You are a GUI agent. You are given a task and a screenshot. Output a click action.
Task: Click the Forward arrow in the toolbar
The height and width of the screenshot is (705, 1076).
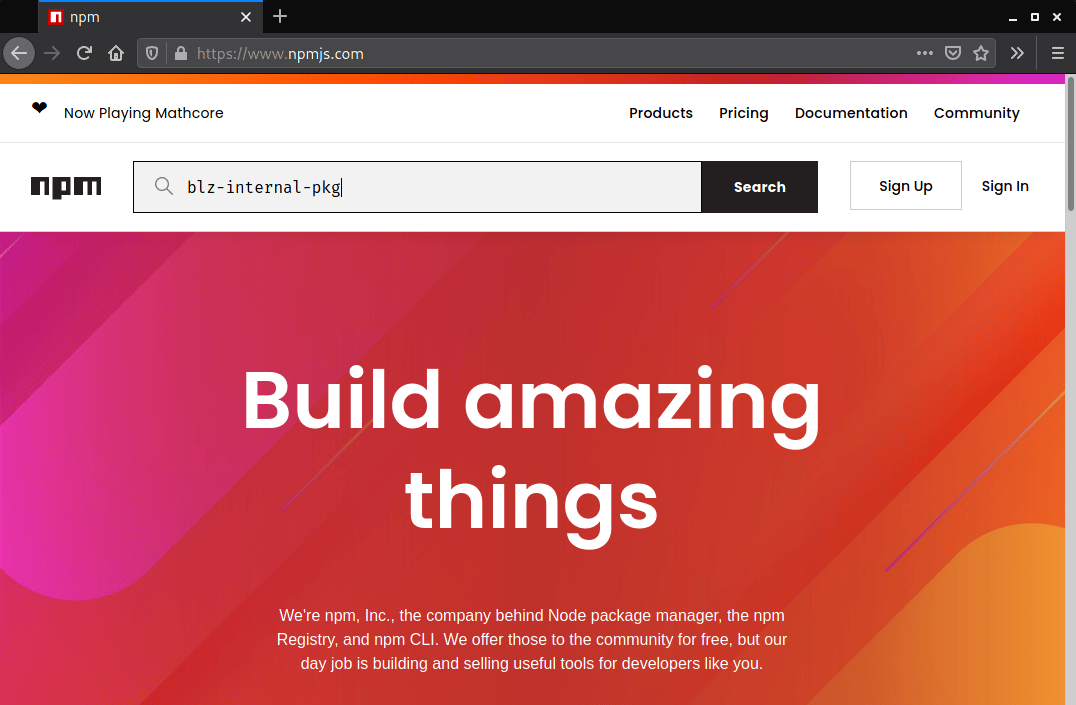[x=52, y=54]
